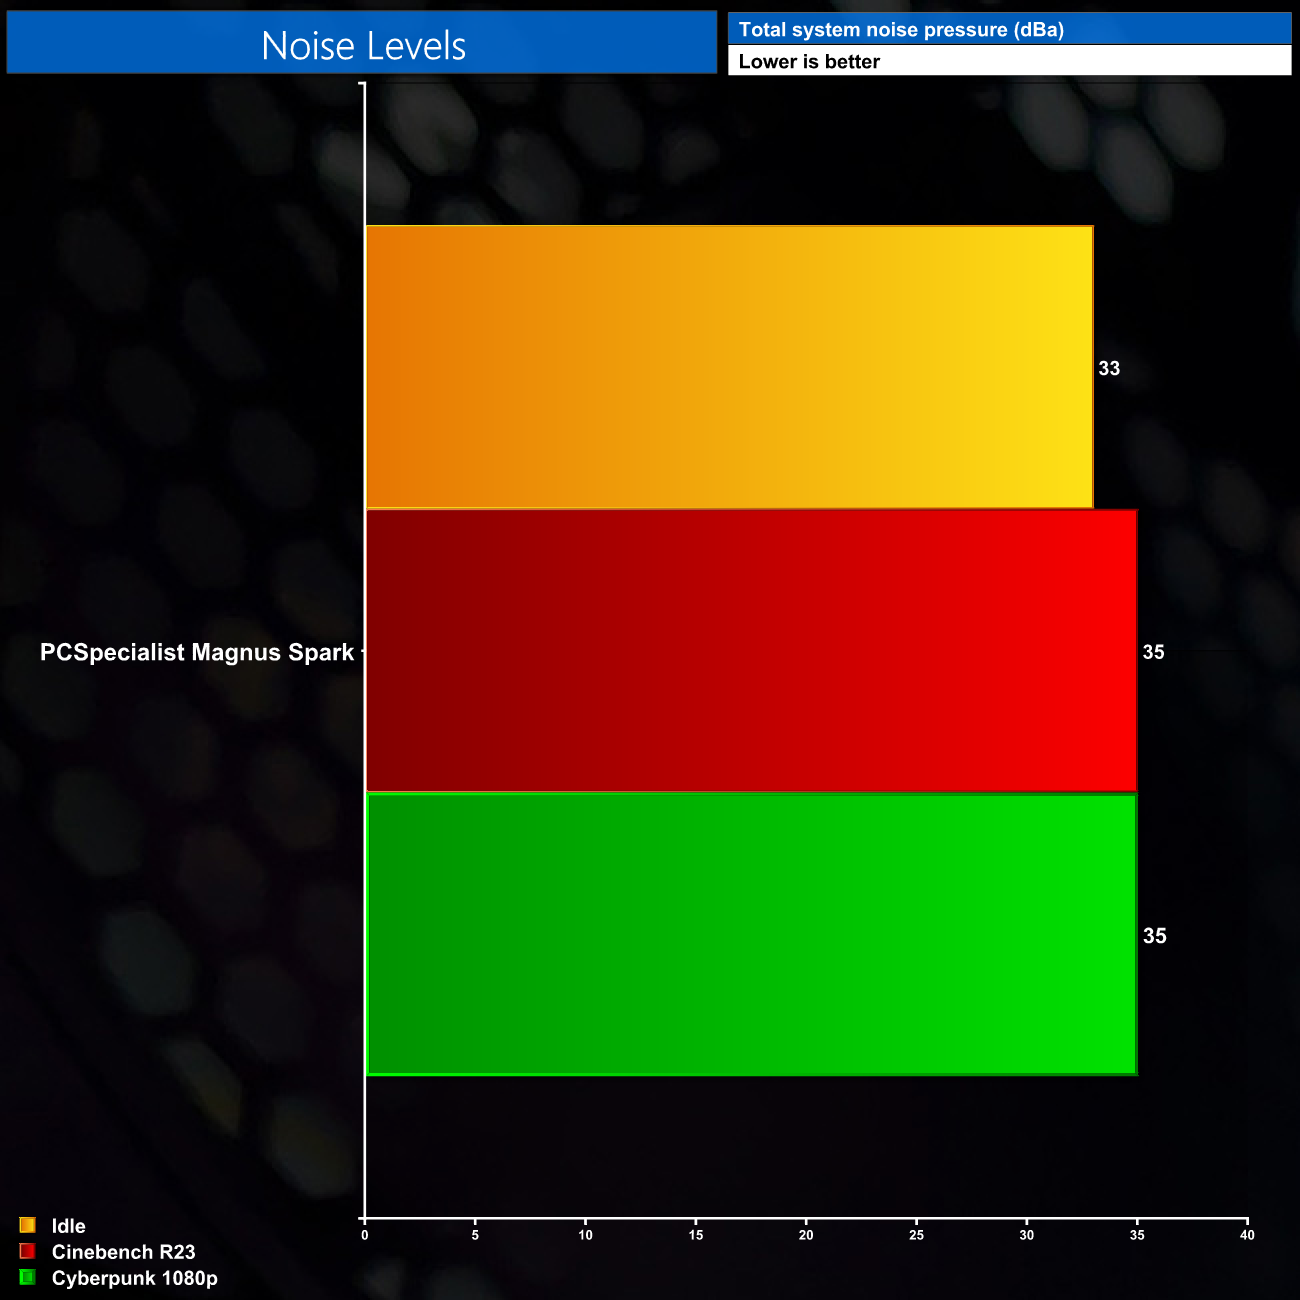This screenshot has width=1300, height=1300.
Task: Click the x-axis tick label 15
Action: [x=696, y=1235]
